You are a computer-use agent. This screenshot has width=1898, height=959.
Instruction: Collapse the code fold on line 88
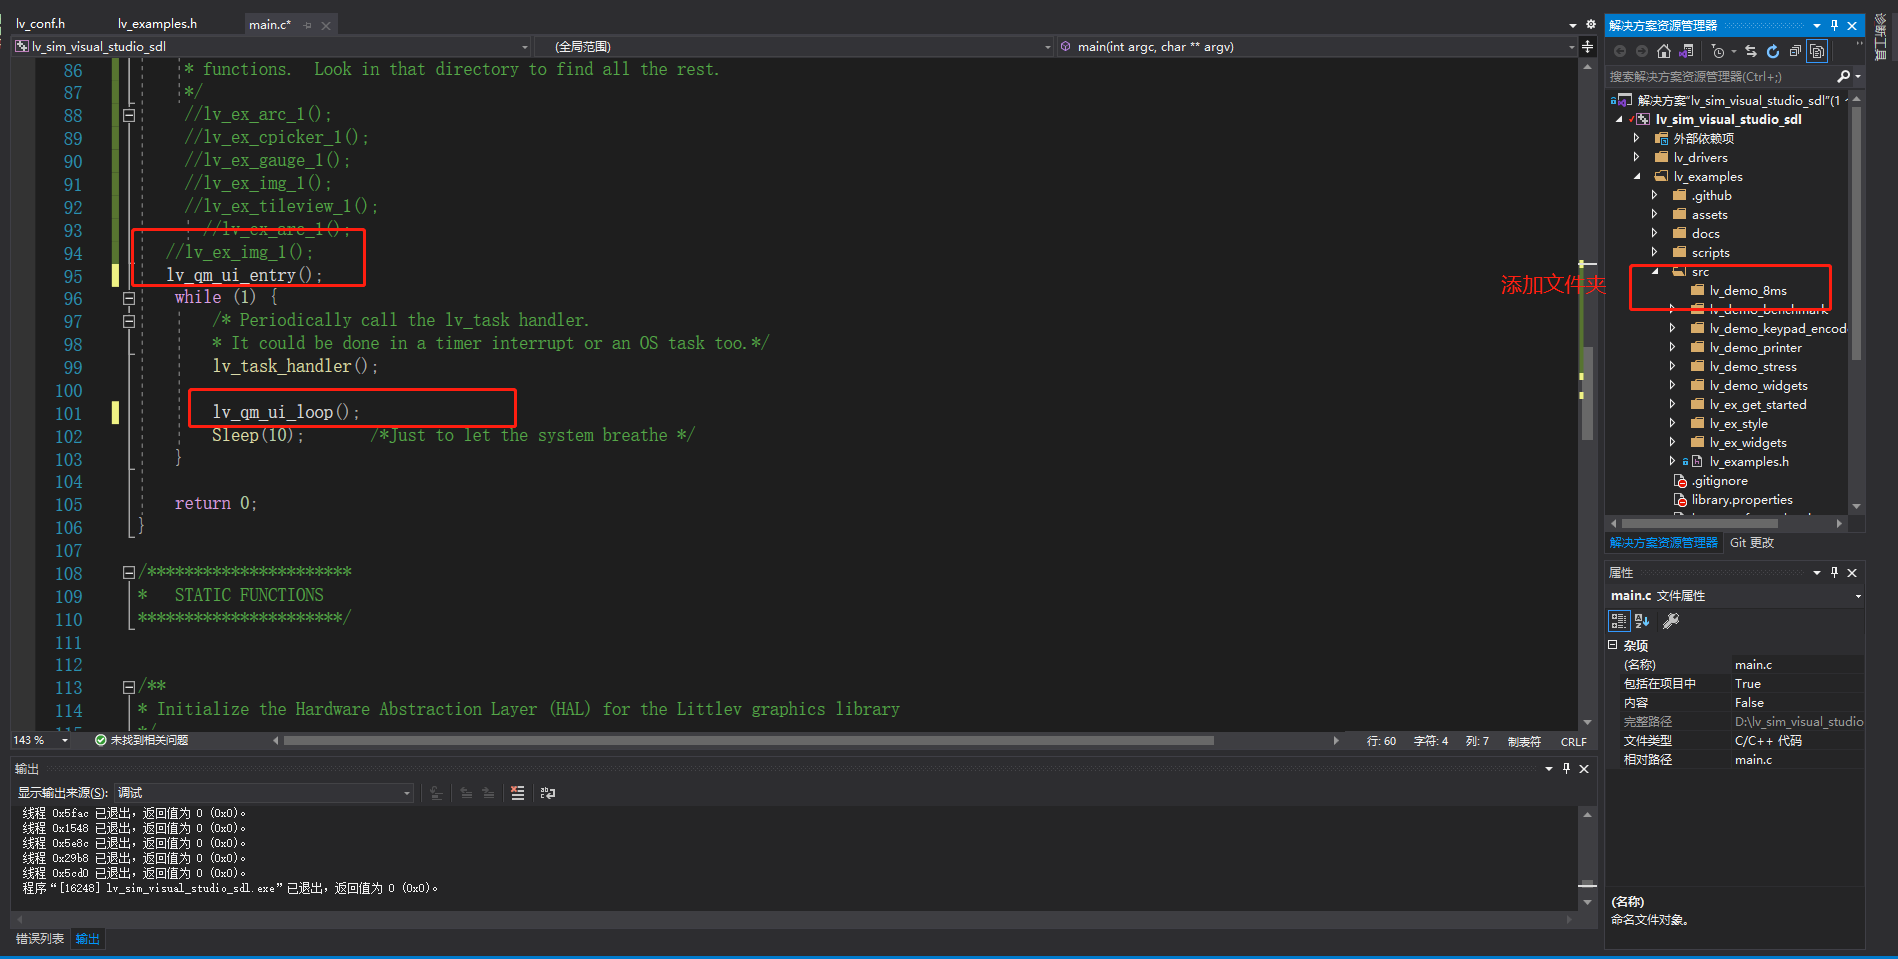pyautogui.click(x=129, y=115)
